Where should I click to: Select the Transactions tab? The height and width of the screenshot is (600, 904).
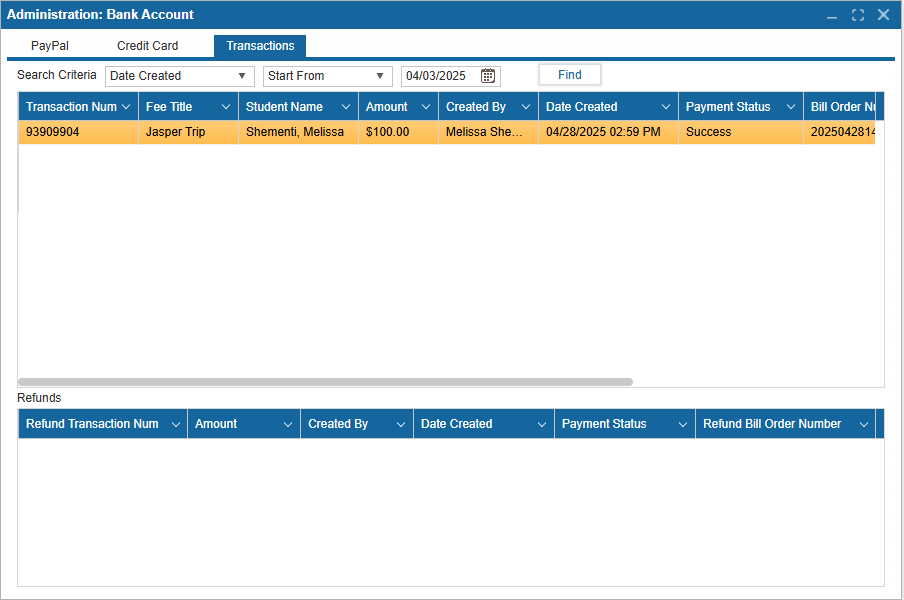[x=259, y=45]
